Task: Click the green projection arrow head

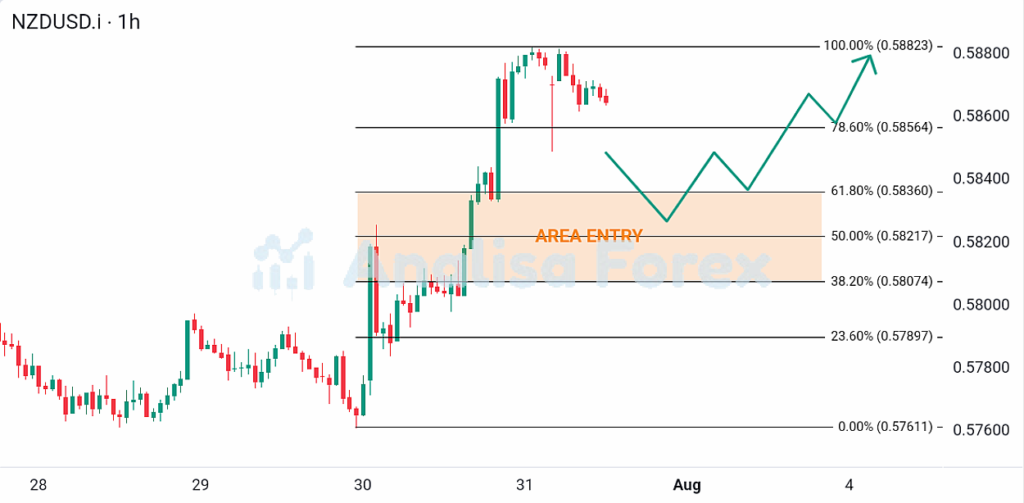Action: click(x=867, y=63)
